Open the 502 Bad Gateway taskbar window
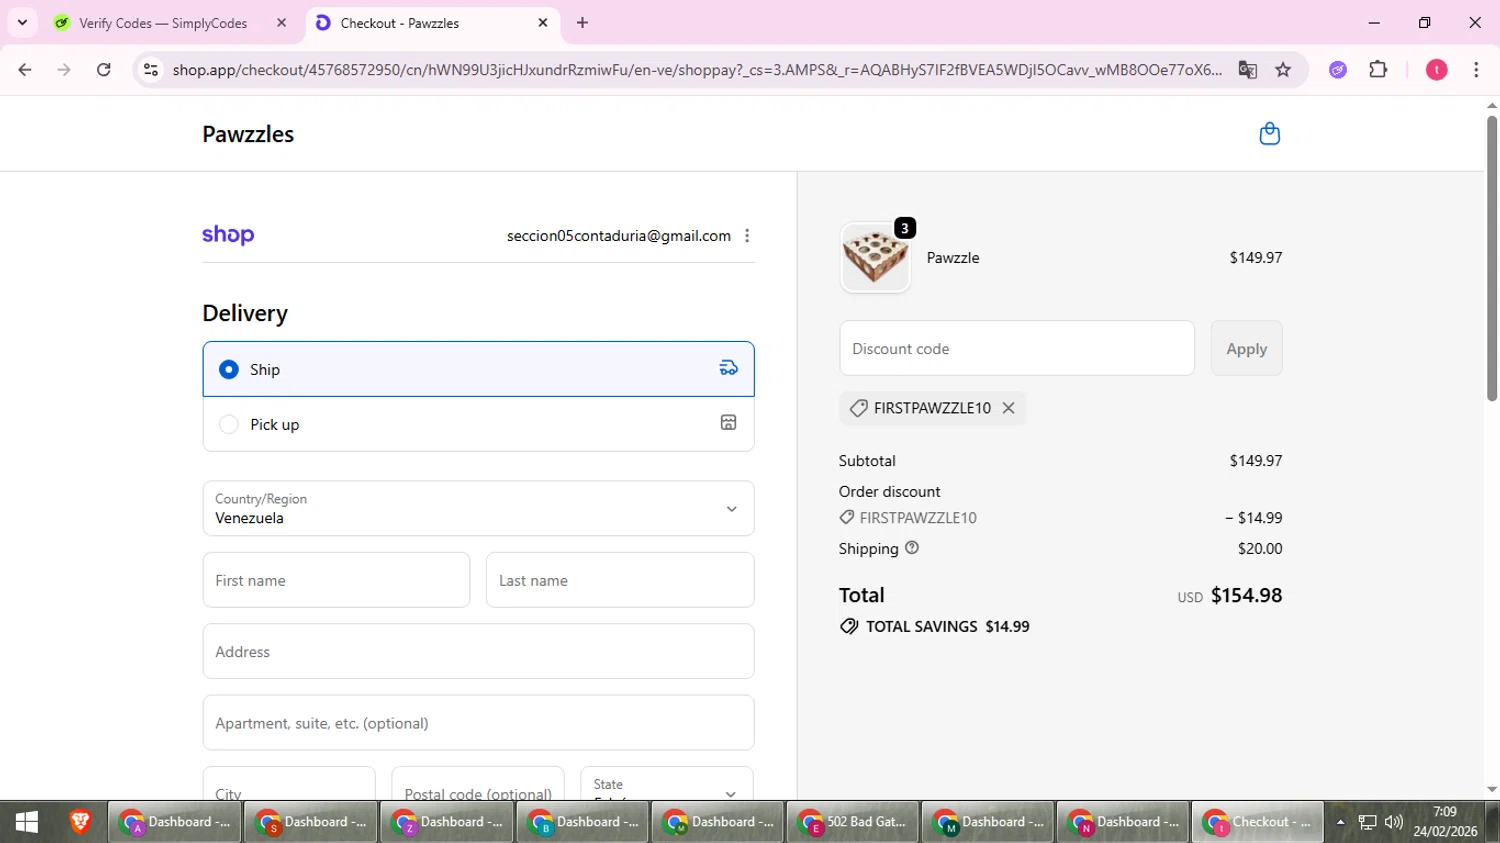This screenshot has width=1500, height=843. coord(853,822)
